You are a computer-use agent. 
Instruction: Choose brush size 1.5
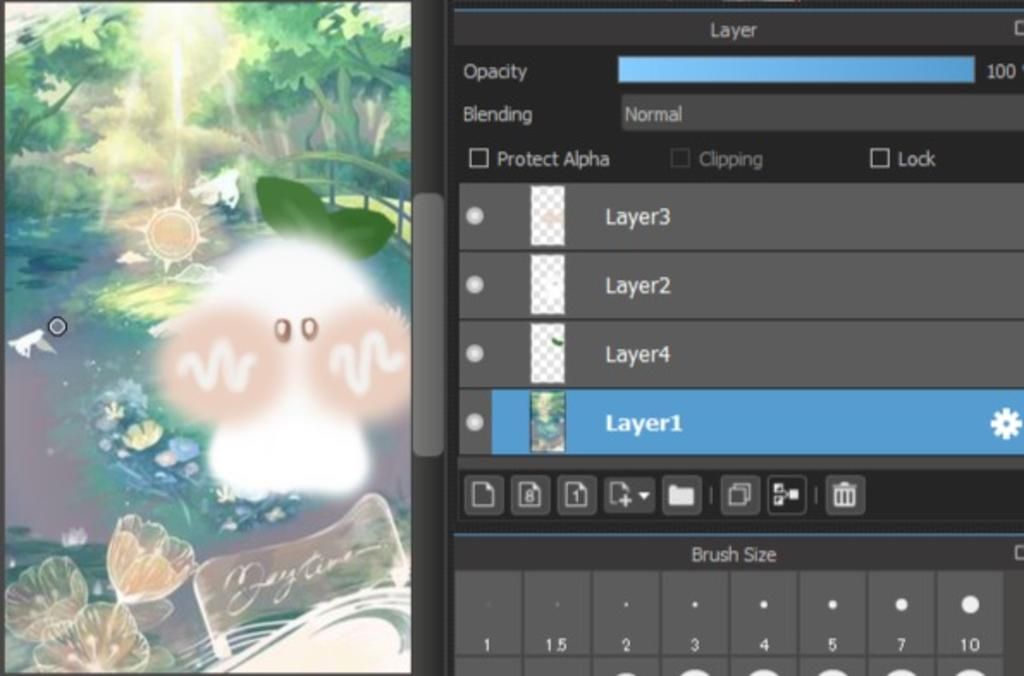pos(557,614)
